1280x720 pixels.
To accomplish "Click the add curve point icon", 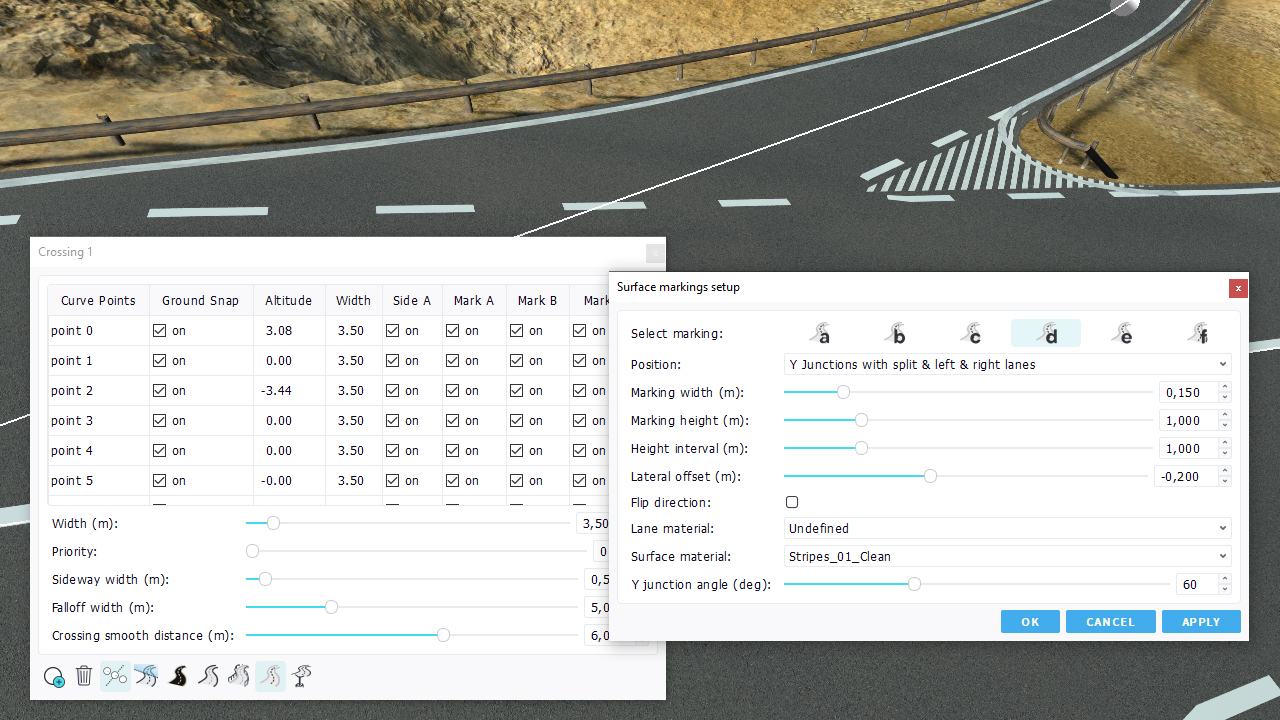I will (x=54, y=677).
